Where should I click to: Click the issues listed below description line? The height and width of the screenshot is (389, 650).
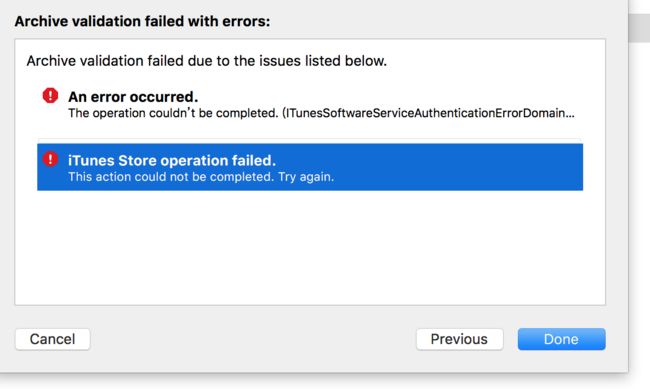[206, 61]
